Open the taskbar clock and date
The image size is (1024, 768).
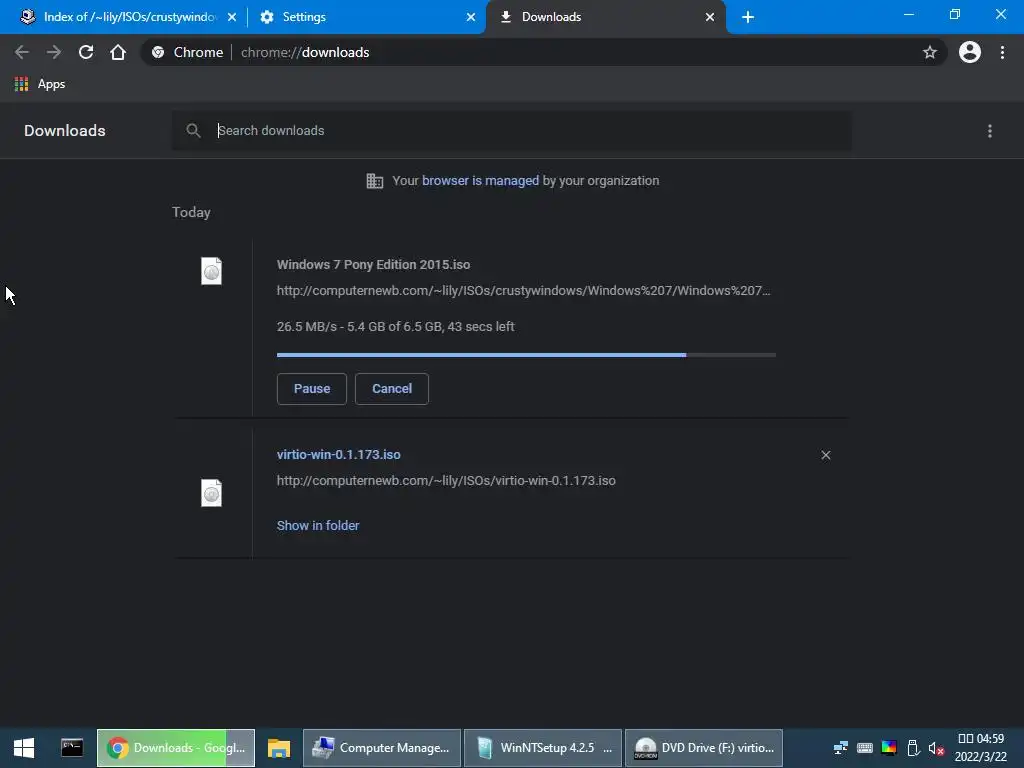(981, 748)
